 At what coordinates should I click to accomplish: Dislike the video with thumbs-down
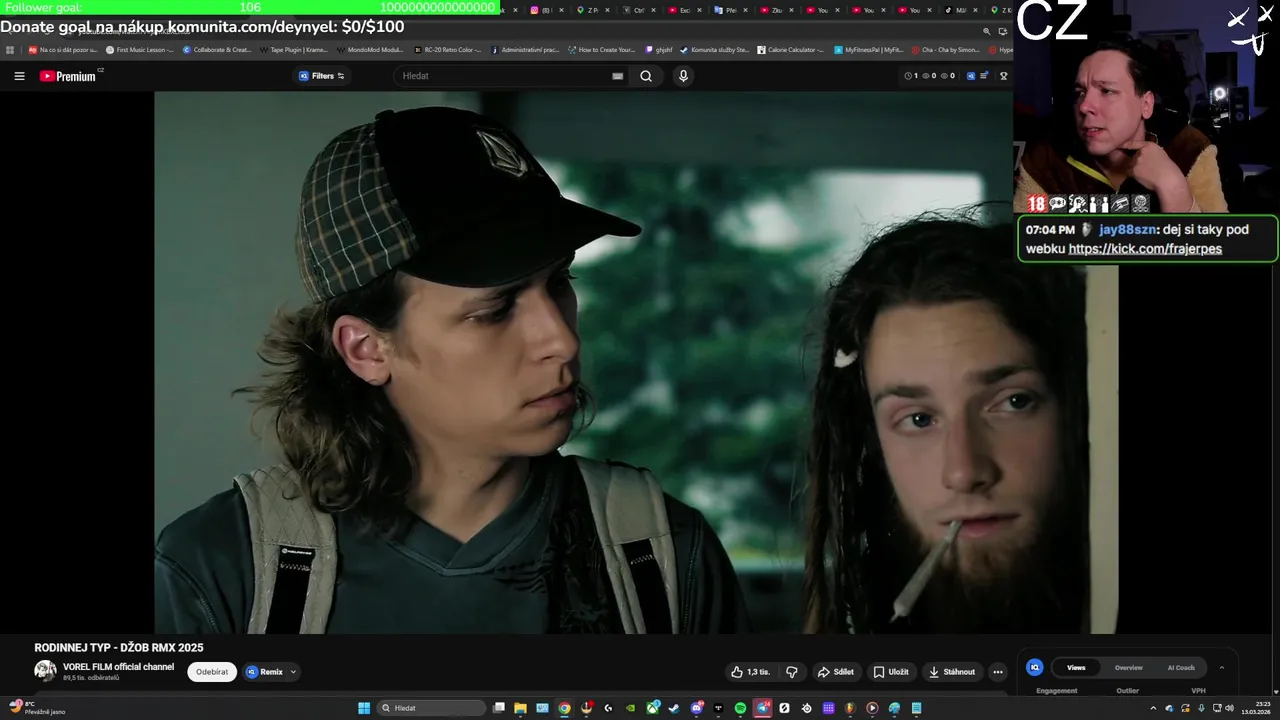[791, 672]
